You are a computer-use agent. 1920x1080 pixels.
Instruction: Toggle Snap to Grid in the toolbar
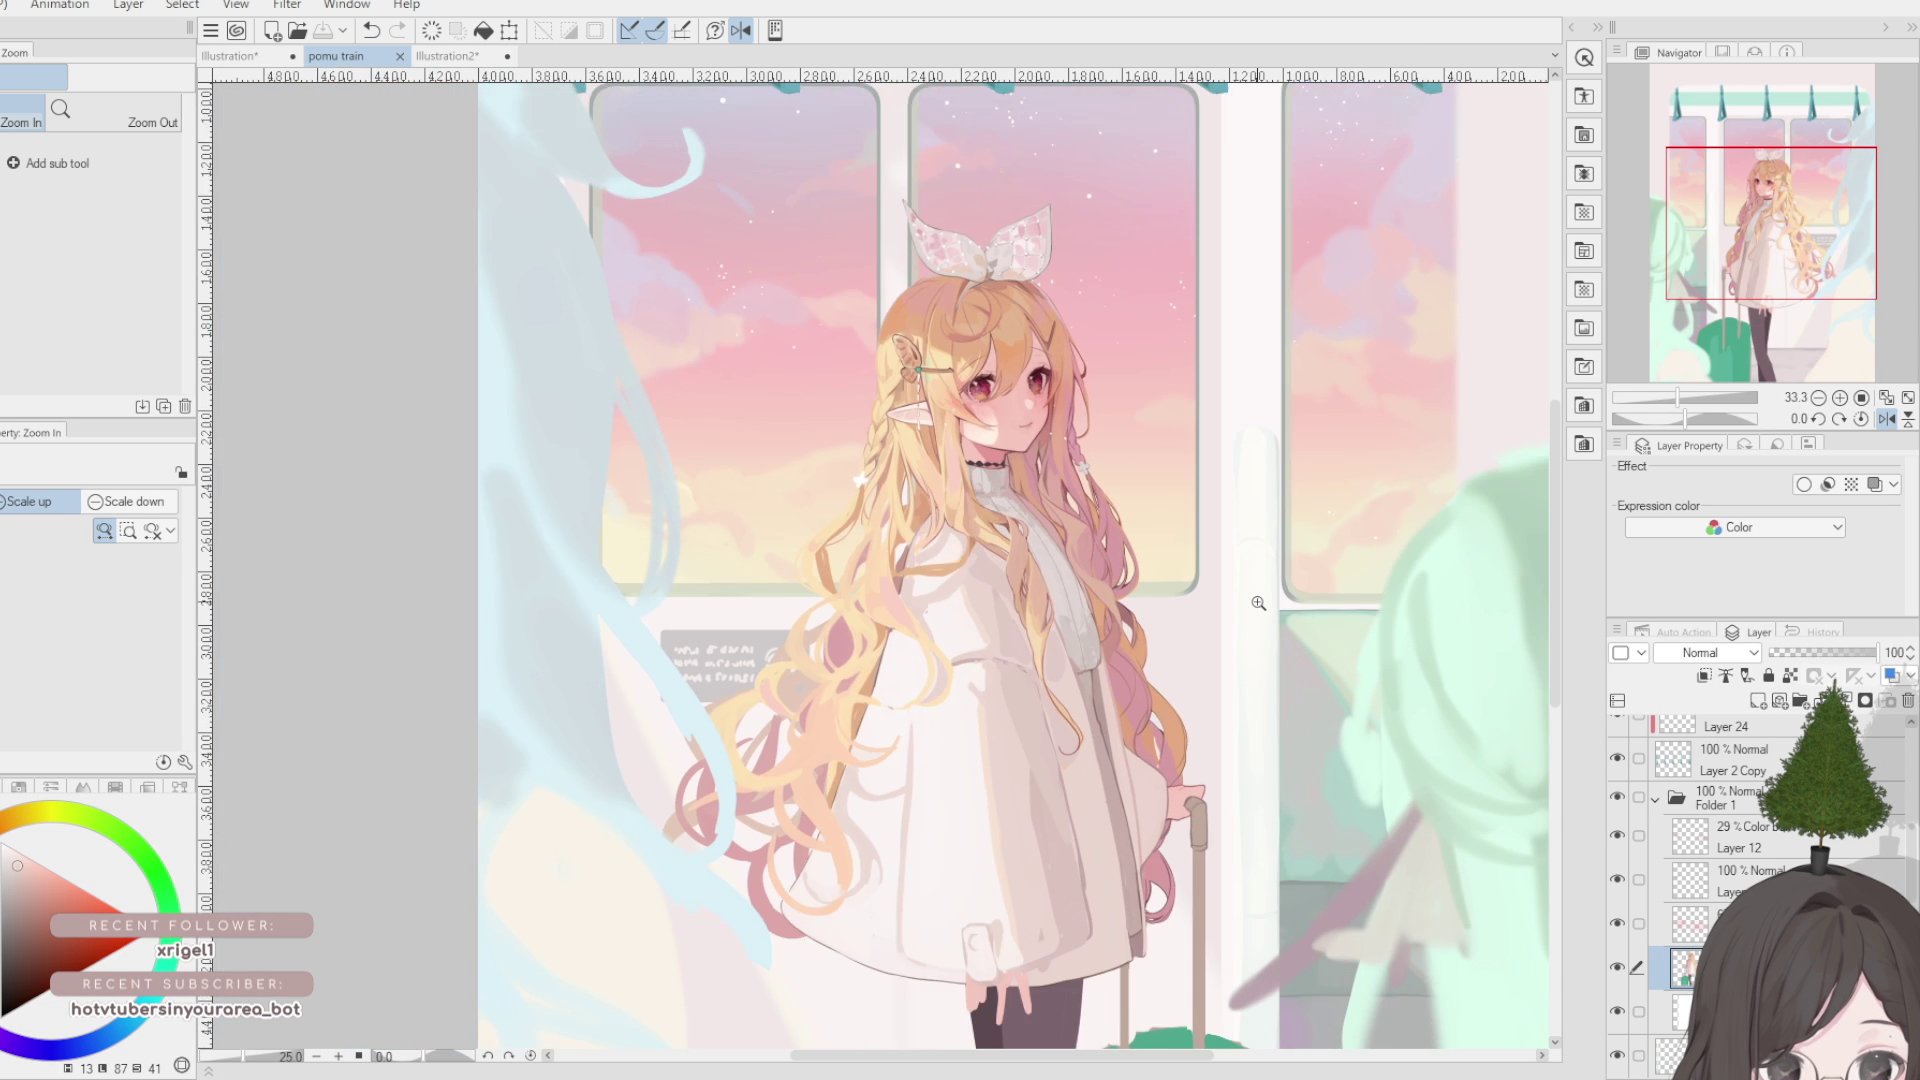pyautogui.click(x=682, y=31)
